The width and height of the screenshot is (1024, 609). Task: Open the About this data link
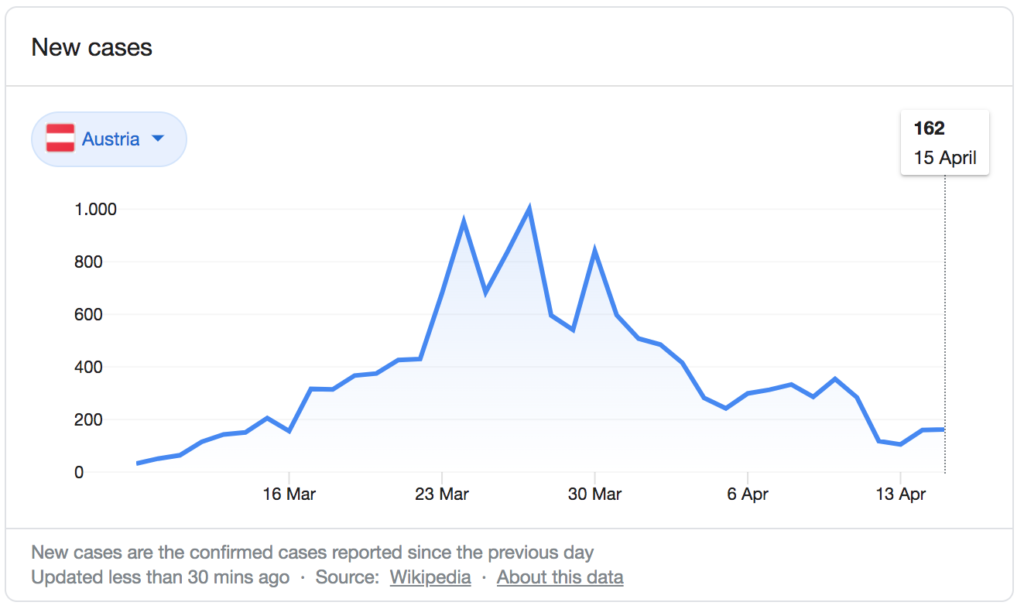[x=560, y=577]
